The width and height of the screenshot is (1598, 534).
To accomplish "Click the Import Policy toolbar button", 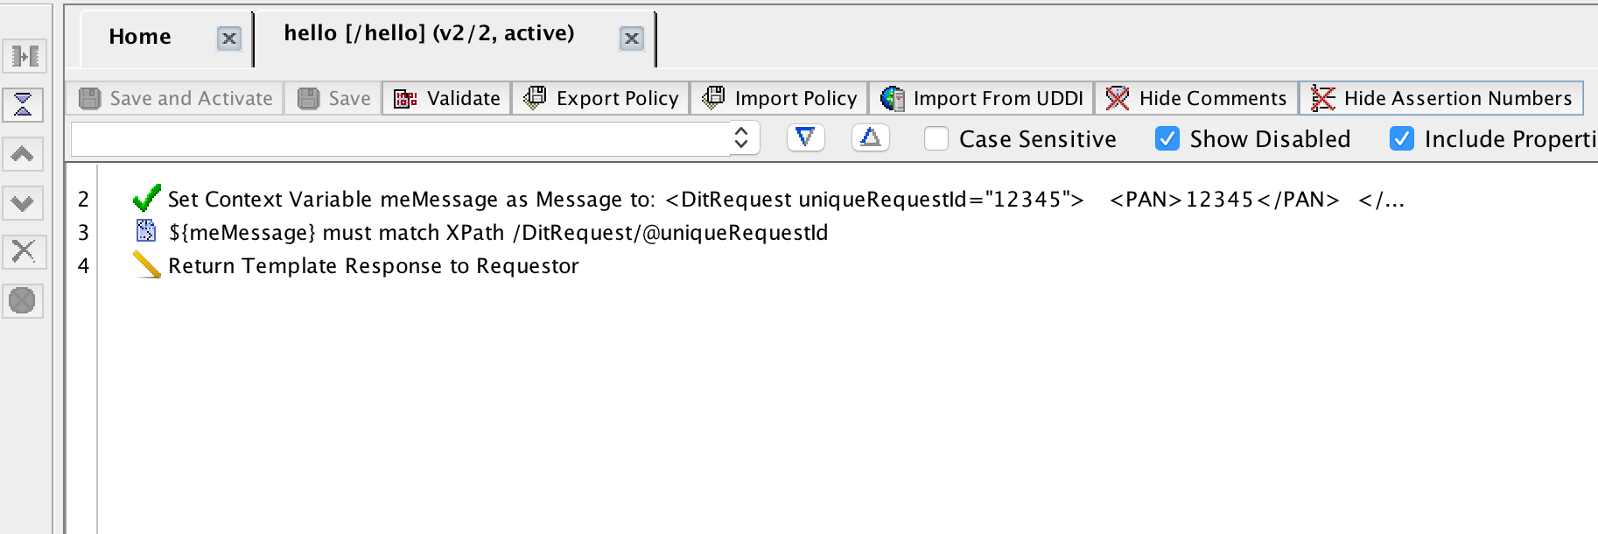I will [x=780, y=98].
